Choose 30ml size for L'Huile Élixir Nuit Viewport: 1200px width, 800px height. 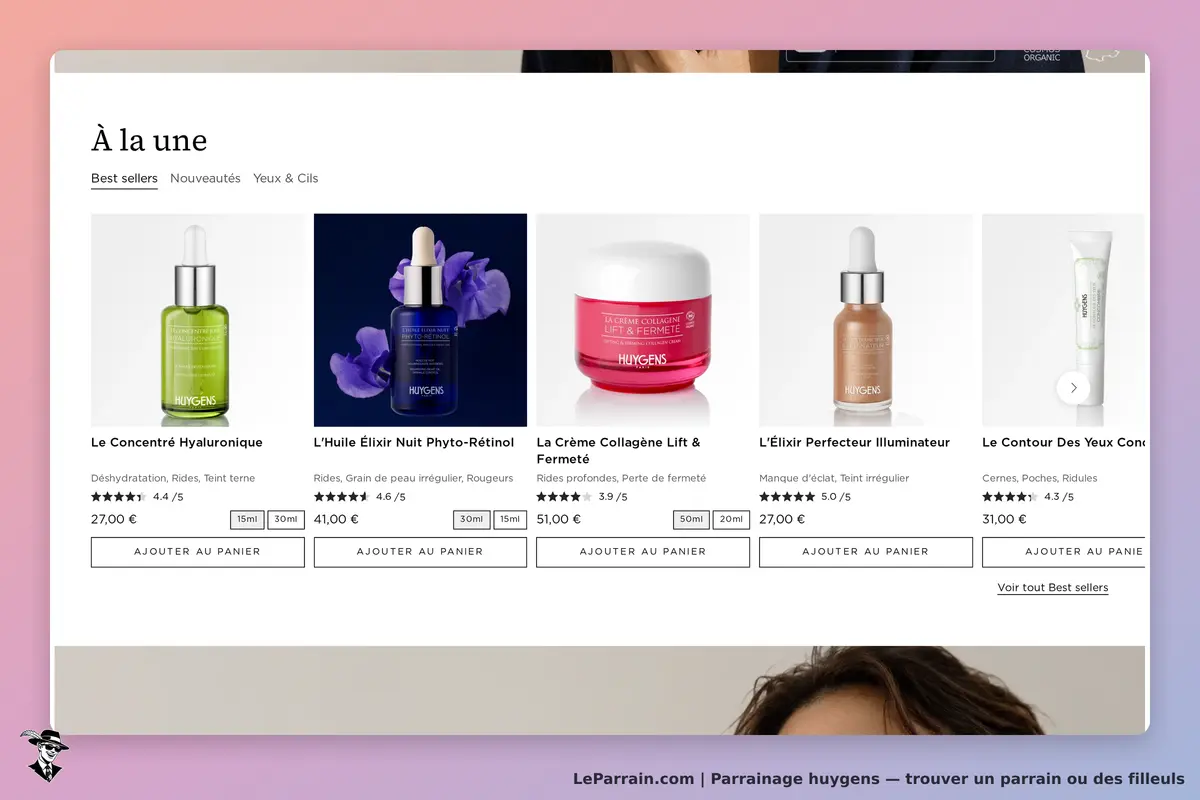click(x=471, y=520)
